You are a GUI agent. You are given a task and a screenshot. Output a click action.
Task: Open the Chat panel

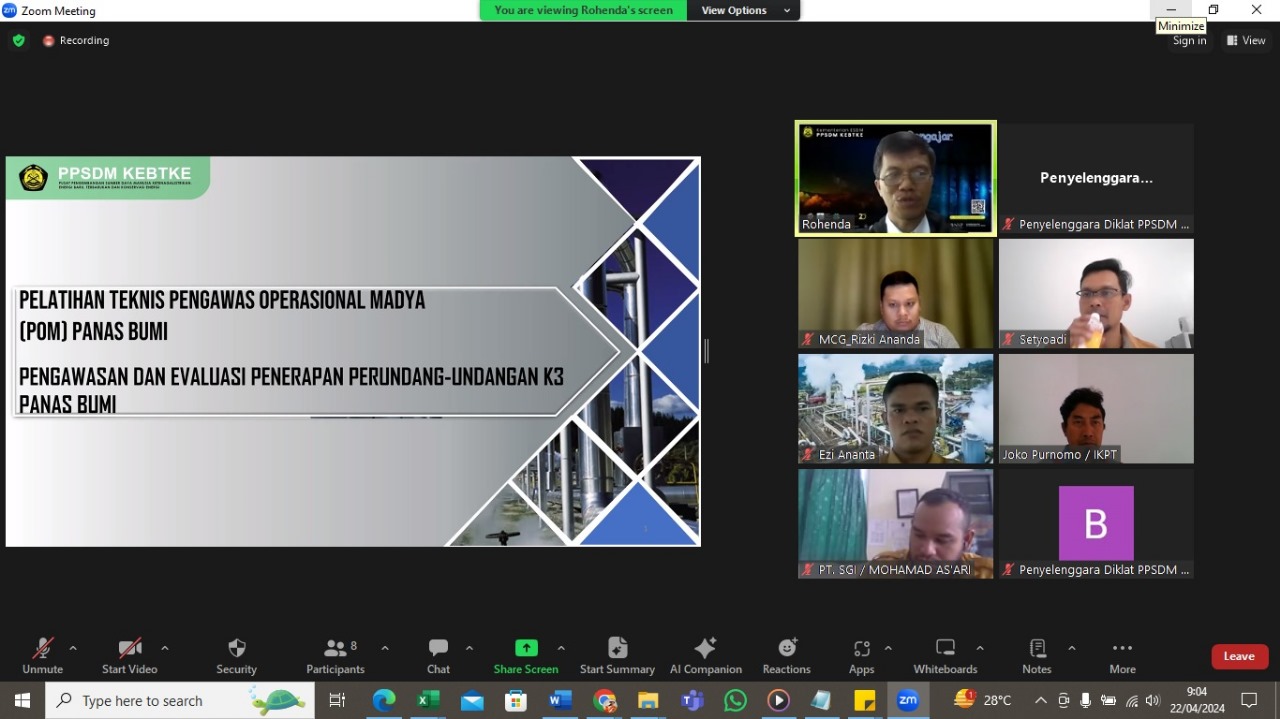tap(438, 655)
